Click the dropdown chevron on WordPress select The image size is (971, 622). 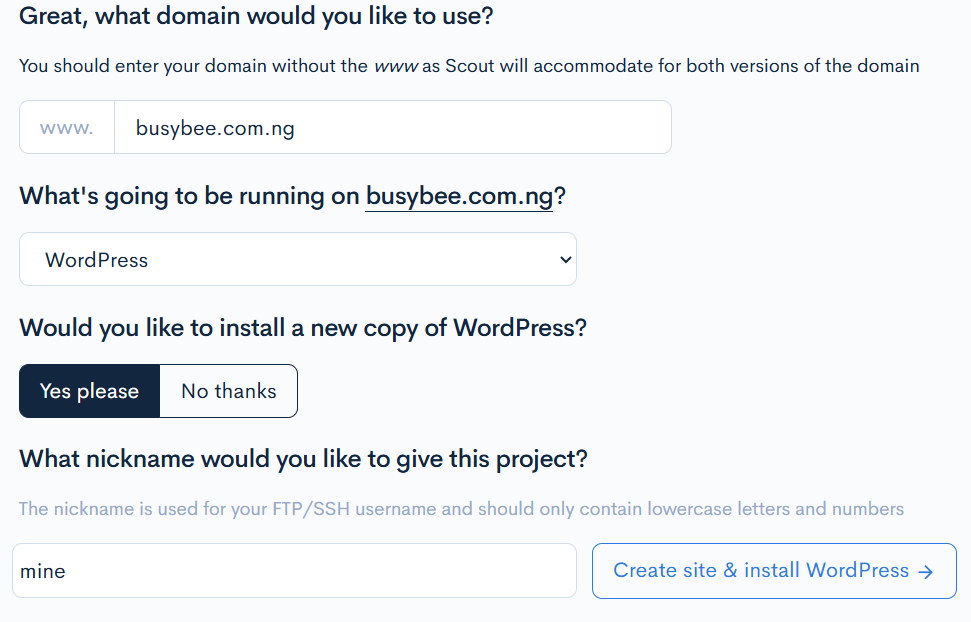pos(565,260)
